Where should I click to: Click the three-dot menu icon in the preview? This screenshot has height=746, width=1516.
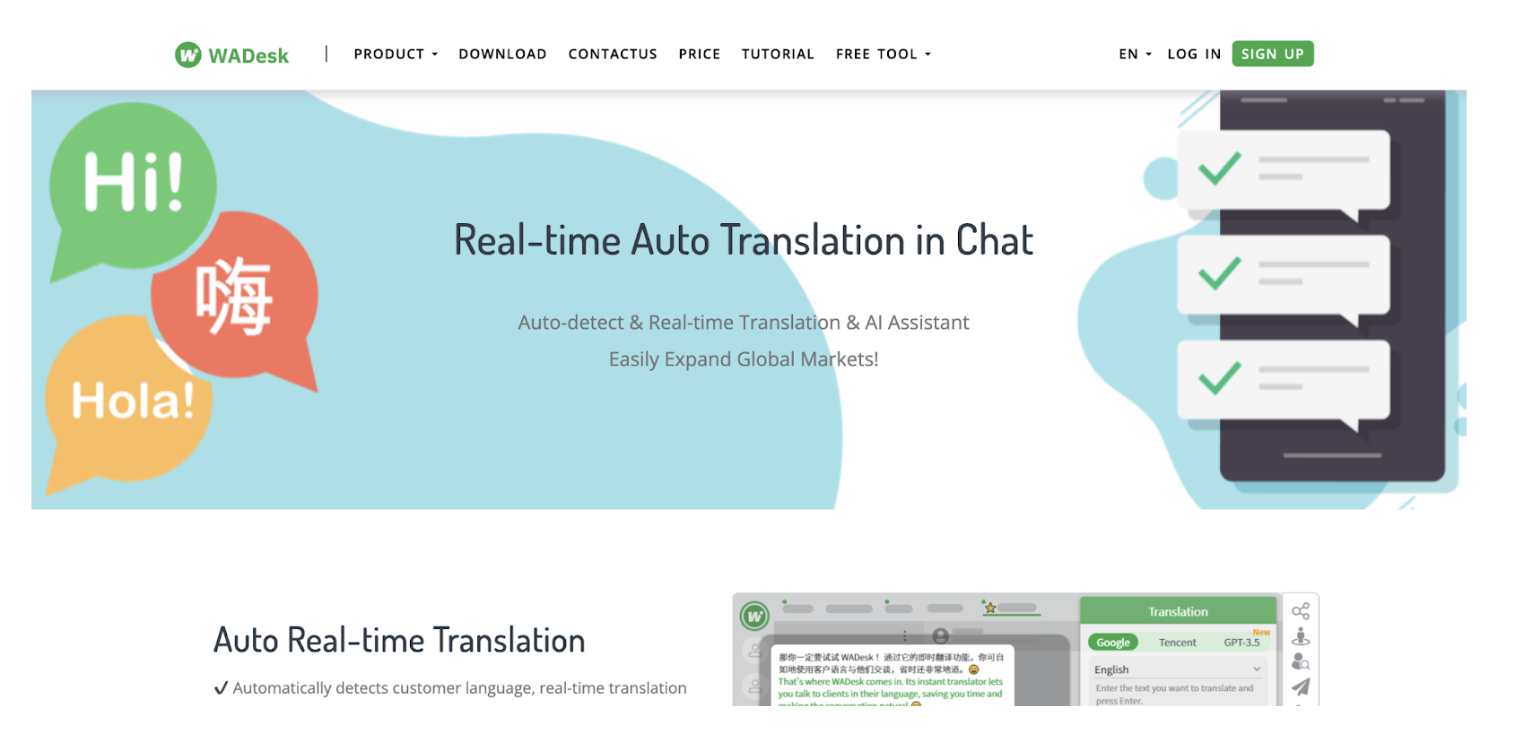point(905,635)
